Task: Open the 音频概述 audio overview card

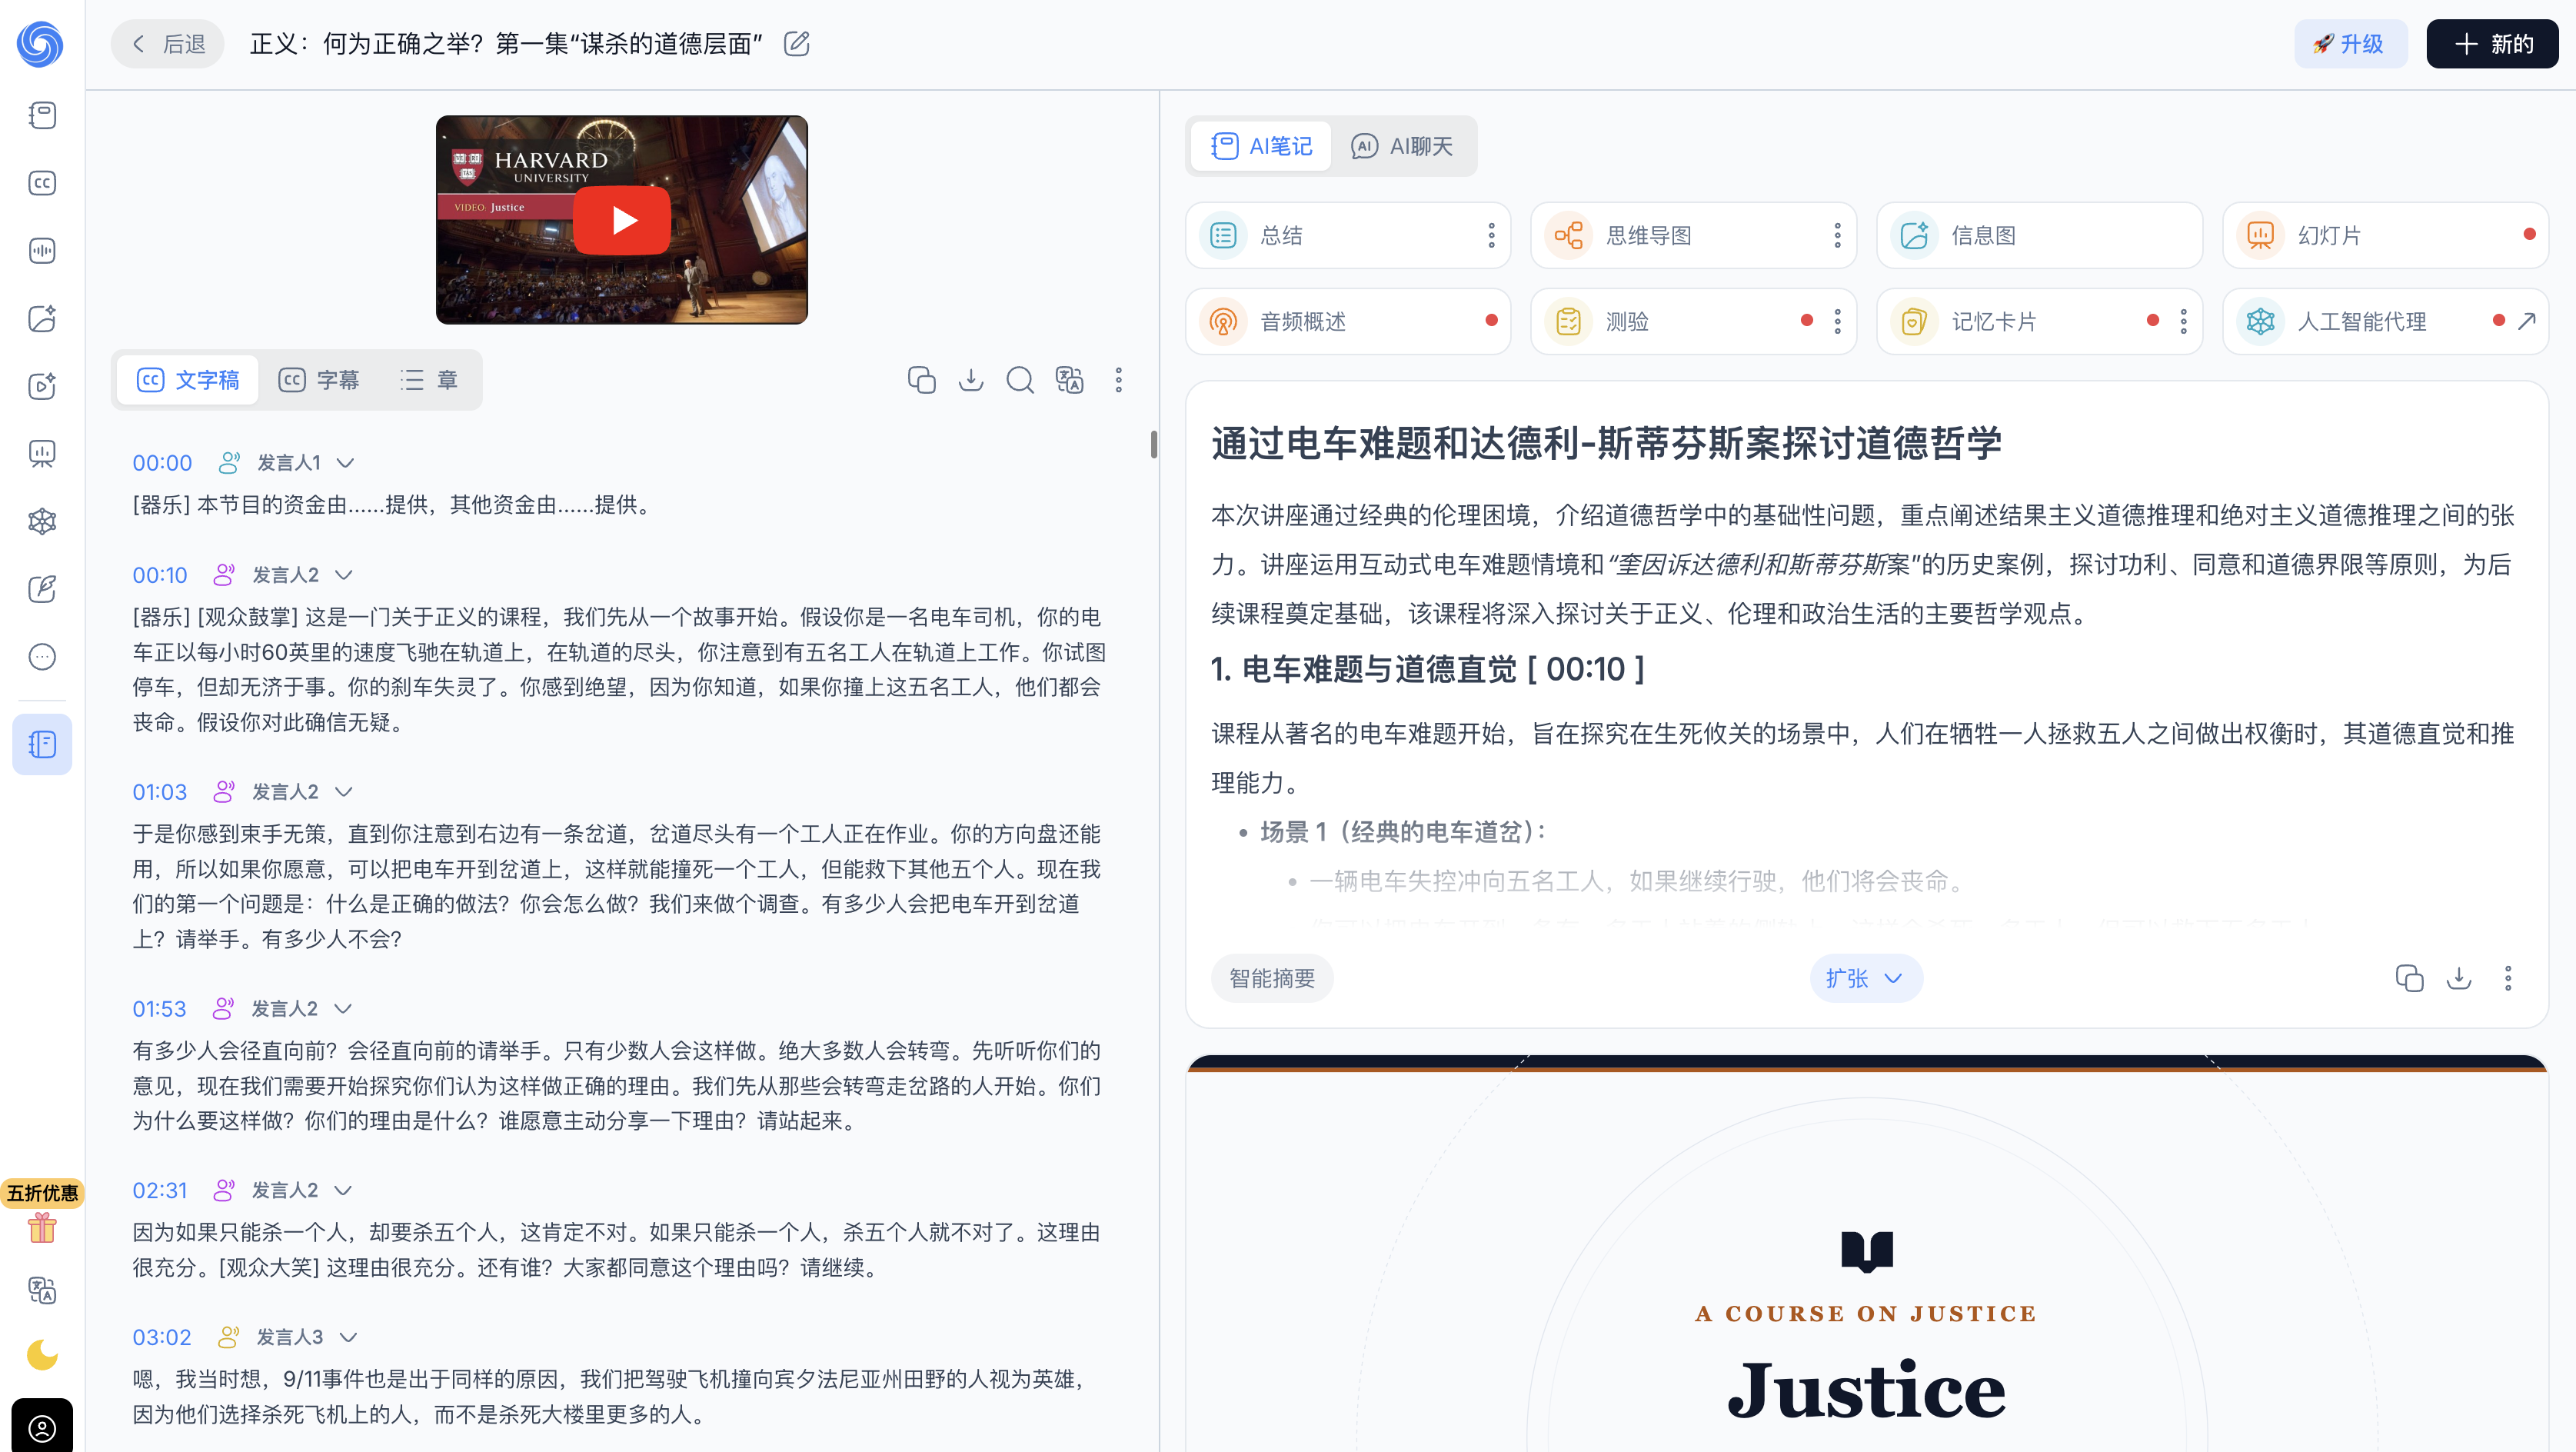Action: click(1347, 321)
